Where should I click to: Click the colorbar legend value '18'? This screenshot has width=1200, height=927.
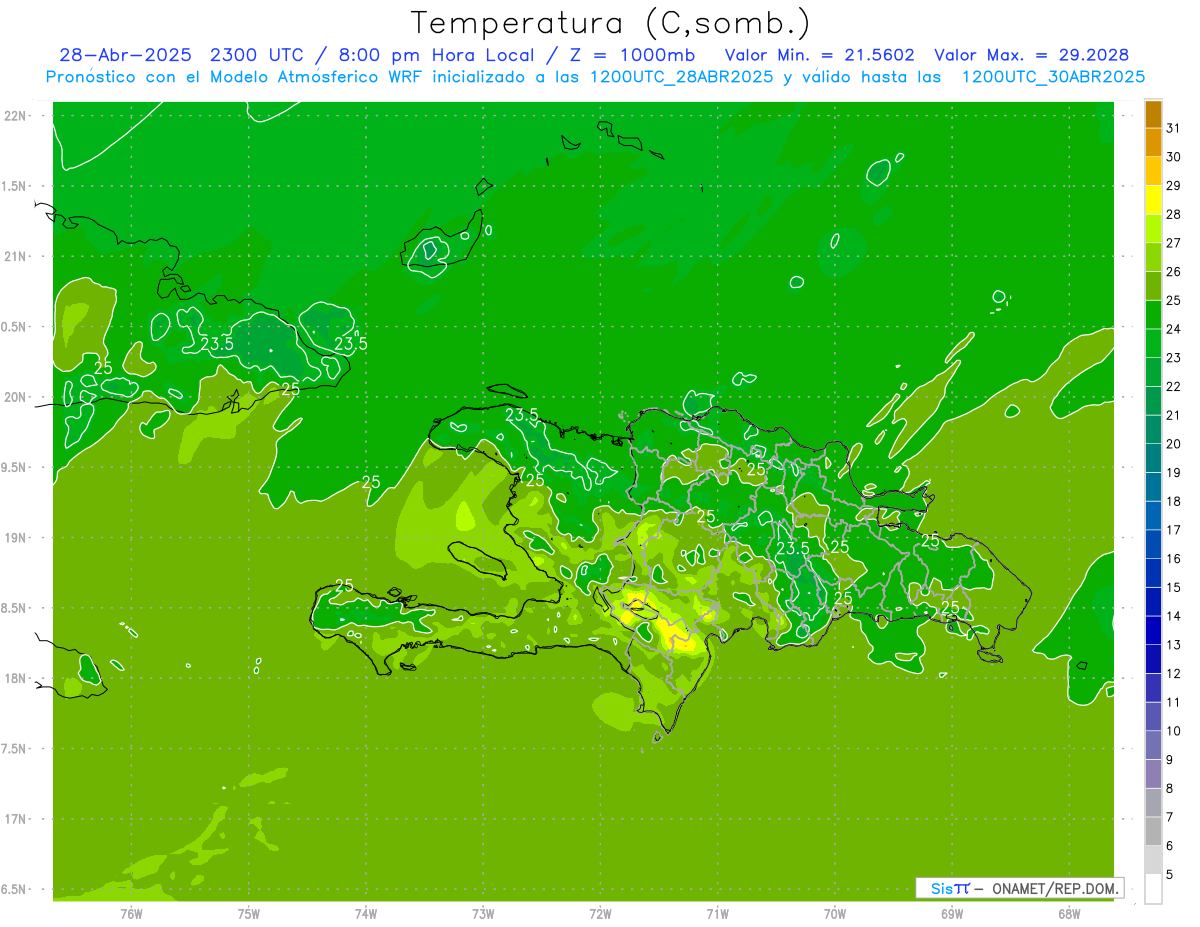1174,501
